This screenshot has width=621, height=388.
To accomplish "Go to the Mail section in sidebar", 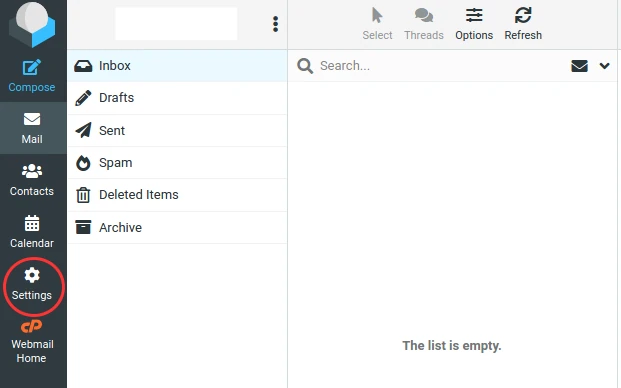I will pyautogui.click(x=32, y=128).
